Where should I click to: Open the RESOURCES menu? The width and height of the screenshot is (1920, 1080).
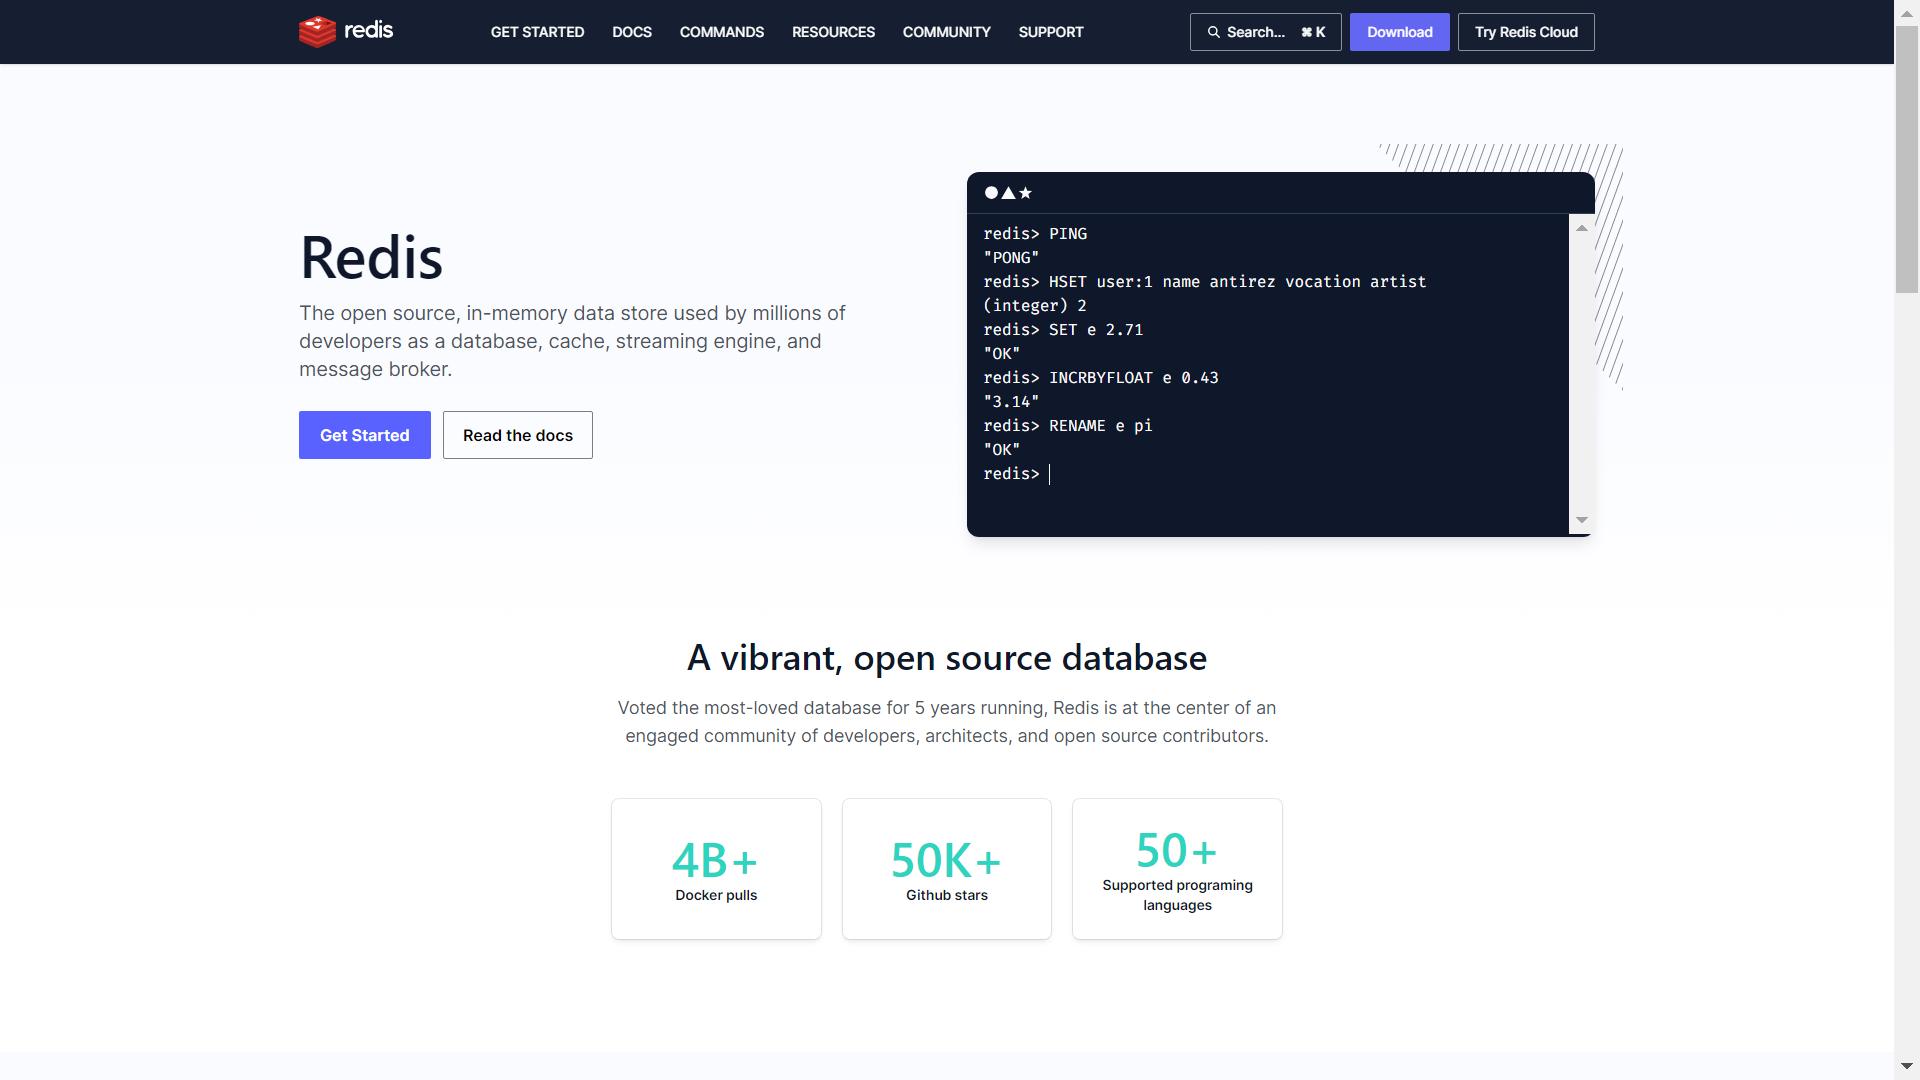pyautogui.click(x=833, y=32)
